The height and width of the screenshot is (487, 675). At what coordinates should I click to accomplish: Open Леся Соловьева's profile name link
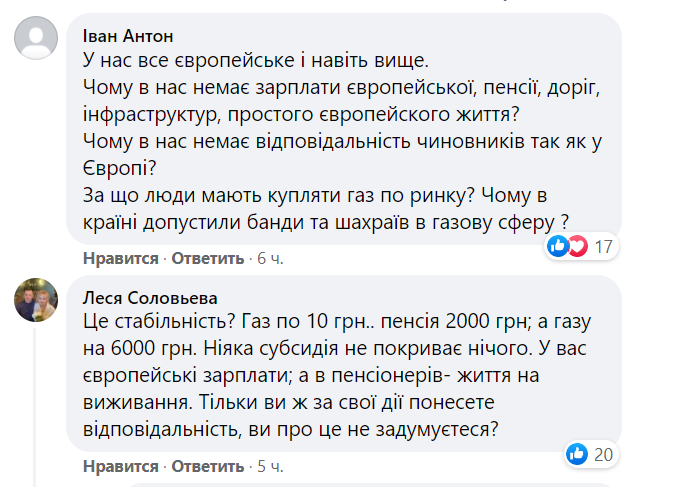coord(147,297)
